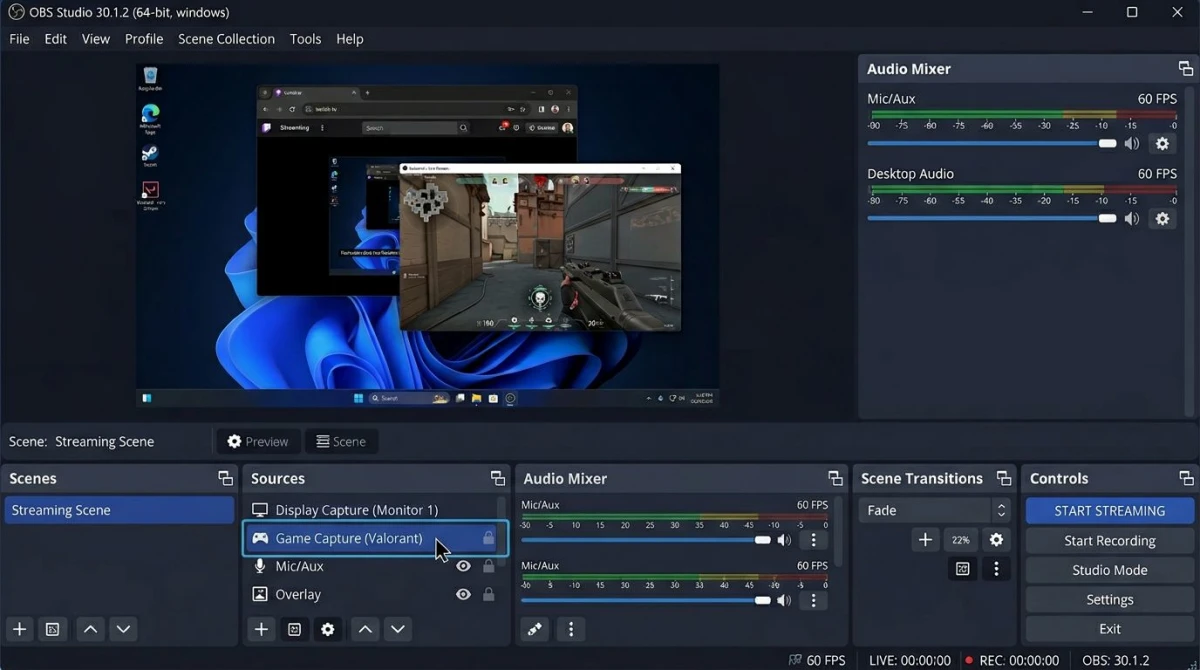Open transition properties gear icon
The width and height of the screenshot is (1200, 670).
(996, 540)
